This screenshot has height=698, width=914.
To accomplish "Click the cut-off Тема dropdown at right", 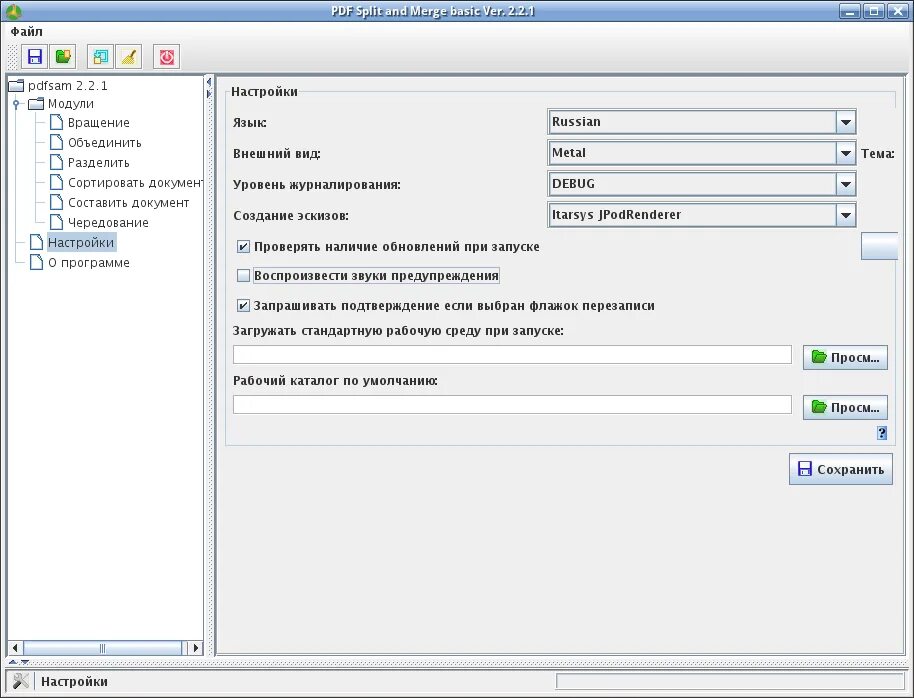I will (x=879, y=245).
